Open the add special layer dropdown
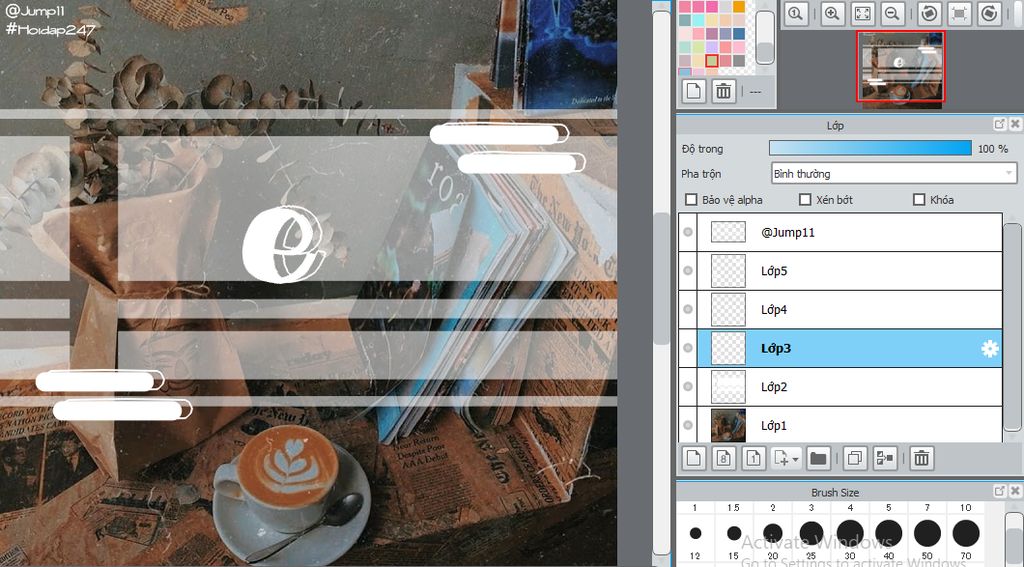 [786, 459]
